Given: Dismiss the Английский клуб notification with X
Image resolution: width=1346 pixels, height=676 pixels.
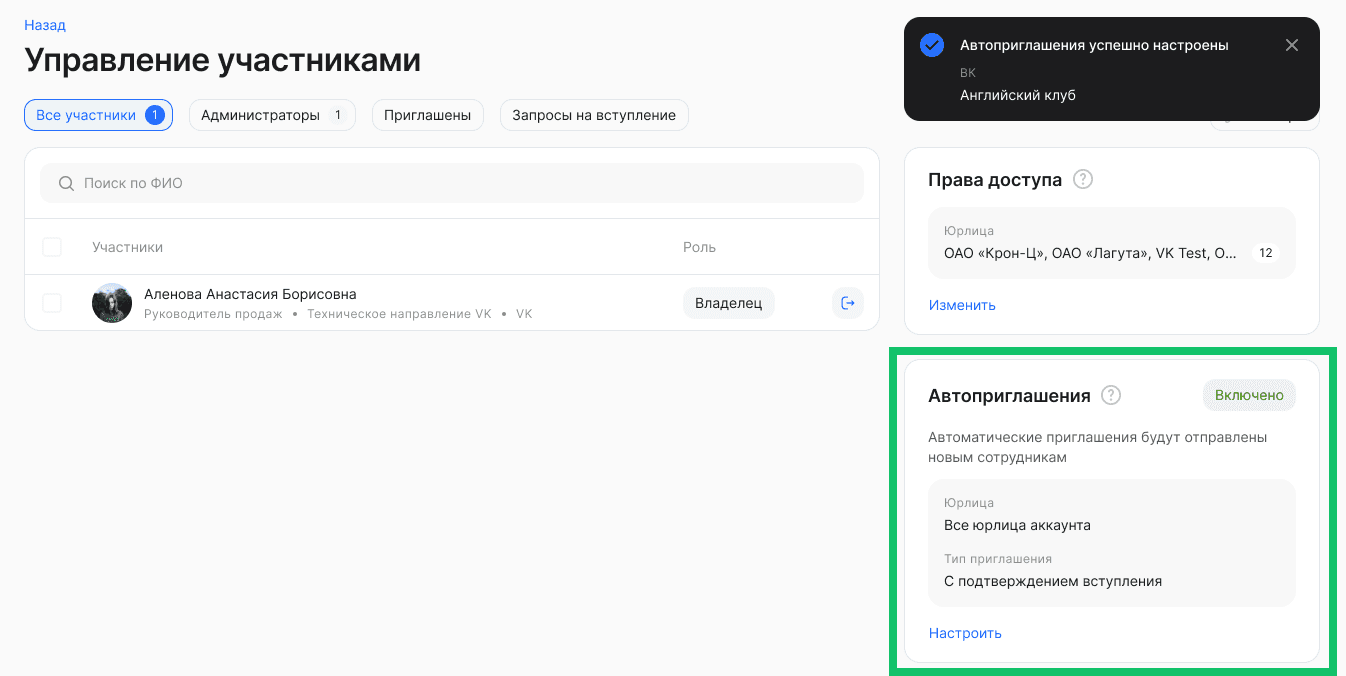Looking at the screenshot, I should click(x=1291, y=44).
